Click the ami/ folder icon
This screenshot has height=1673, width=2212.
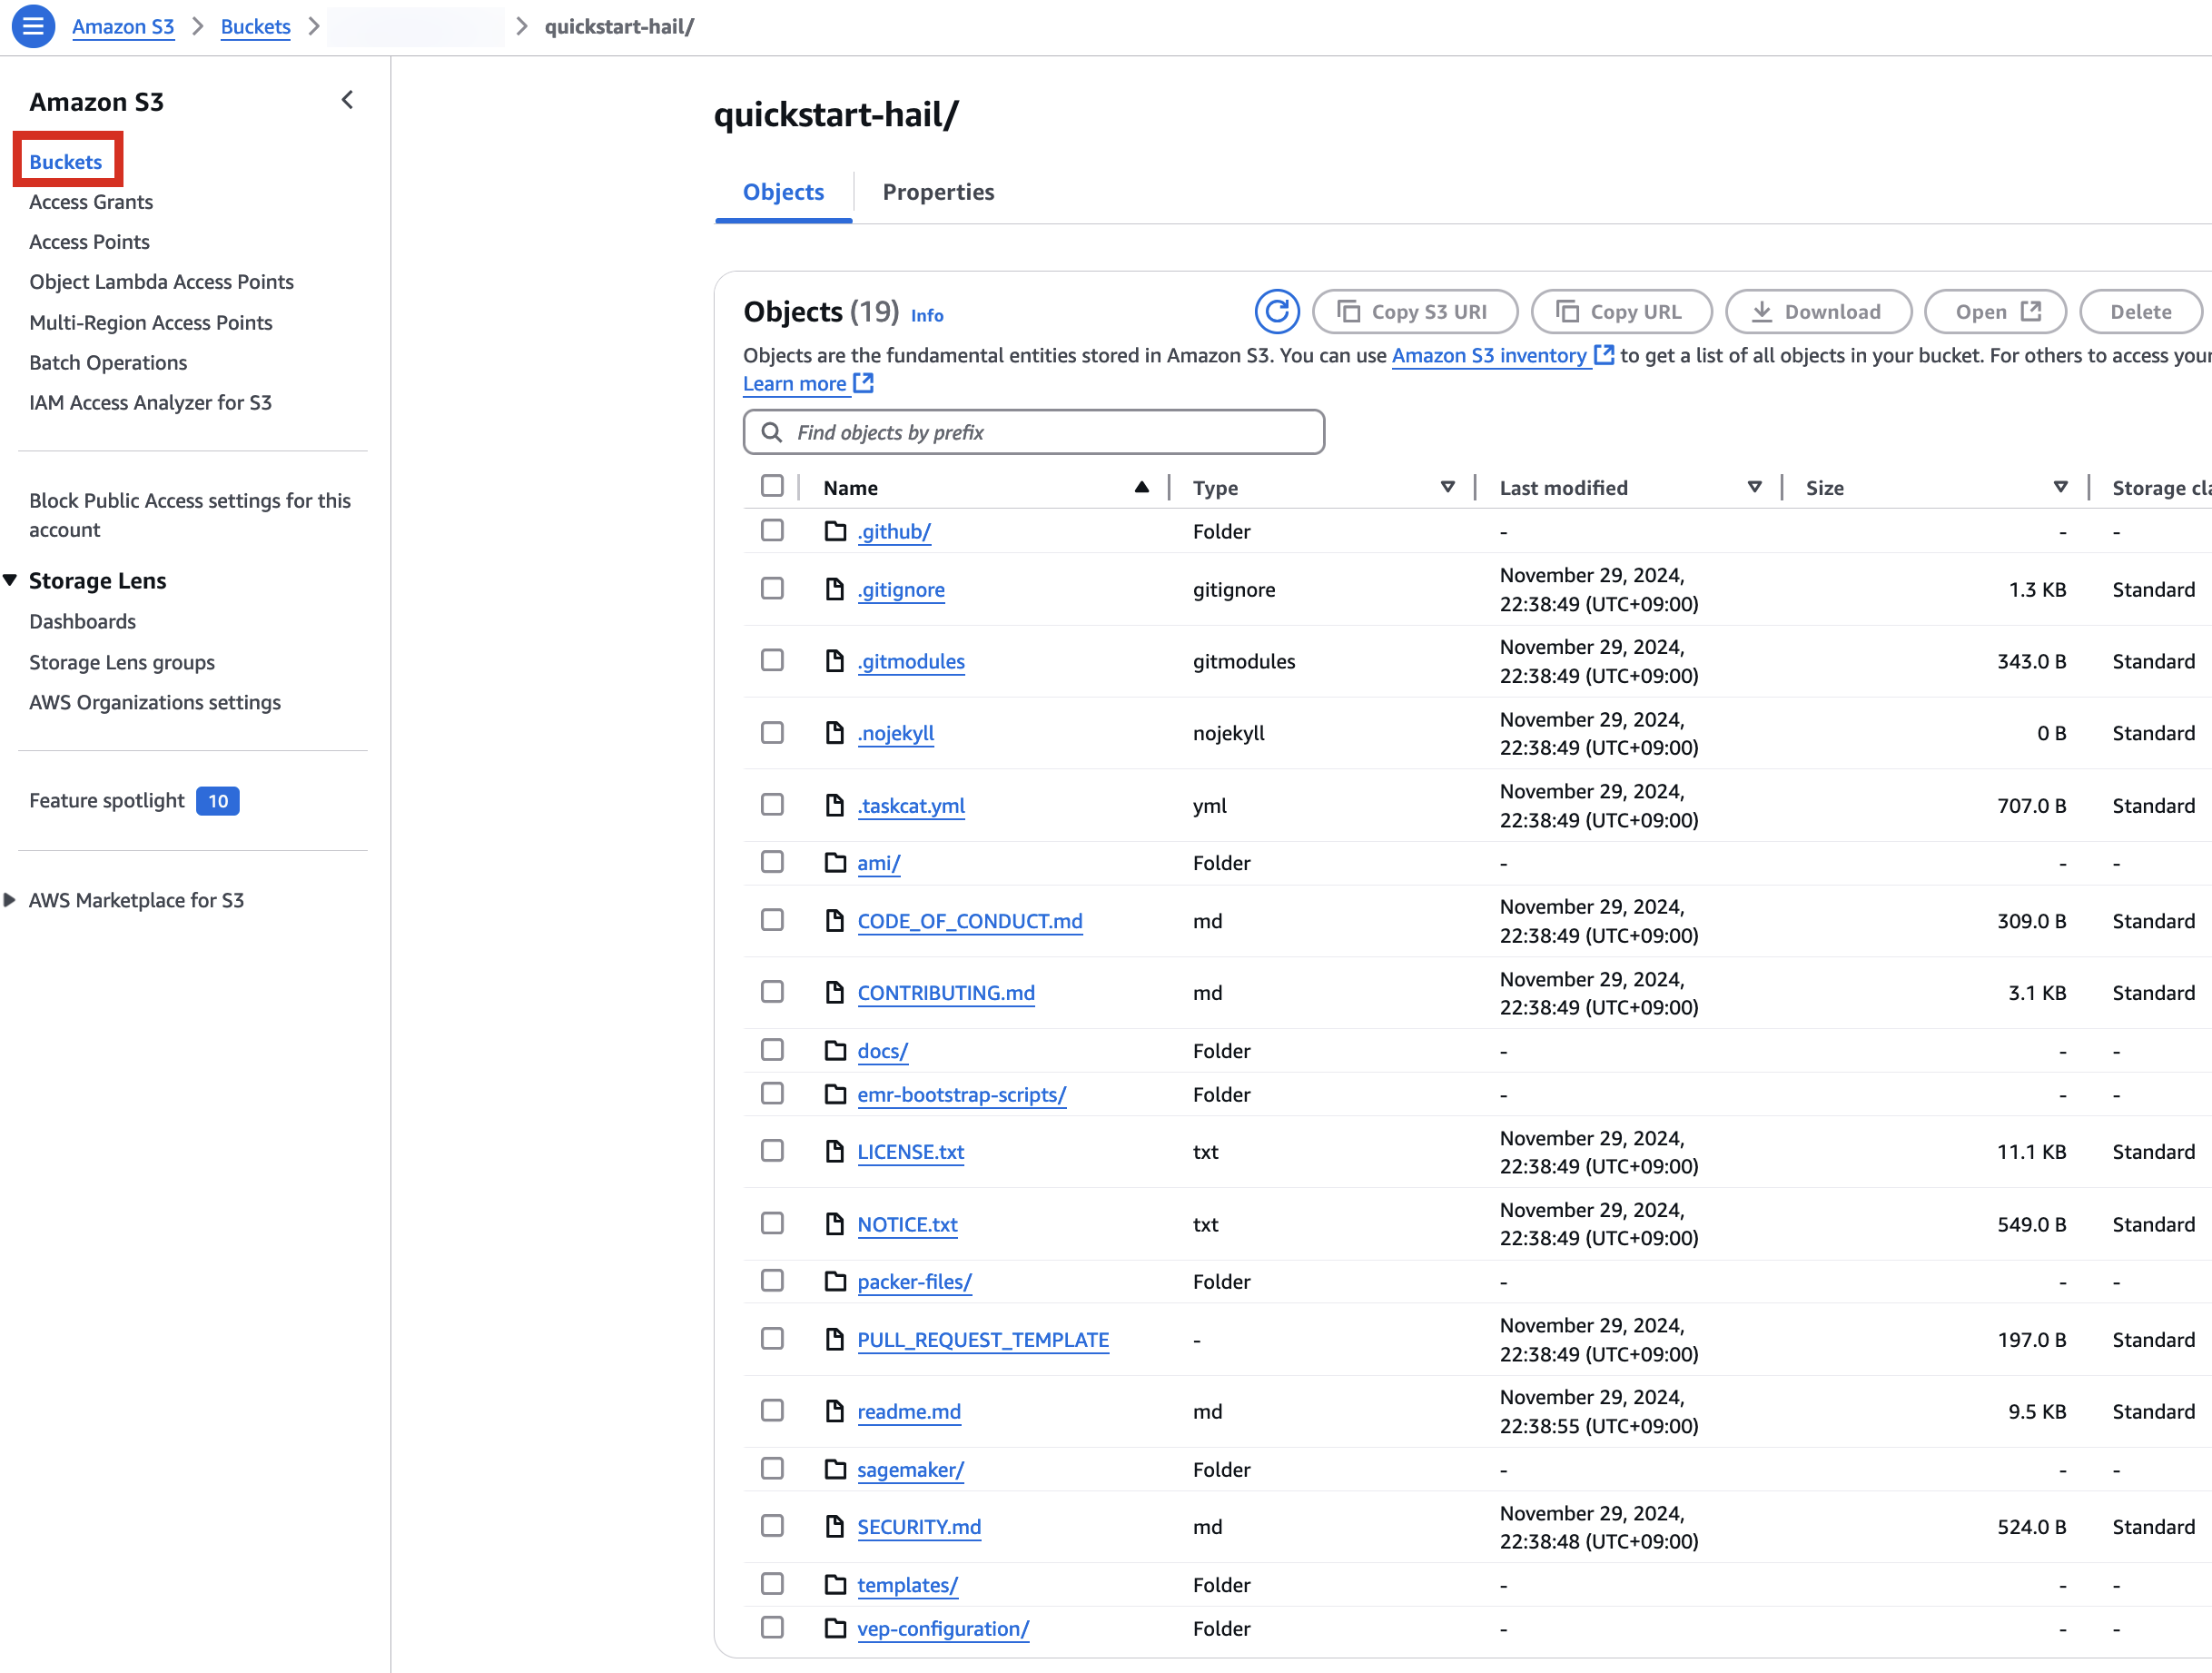pos(835,862)
